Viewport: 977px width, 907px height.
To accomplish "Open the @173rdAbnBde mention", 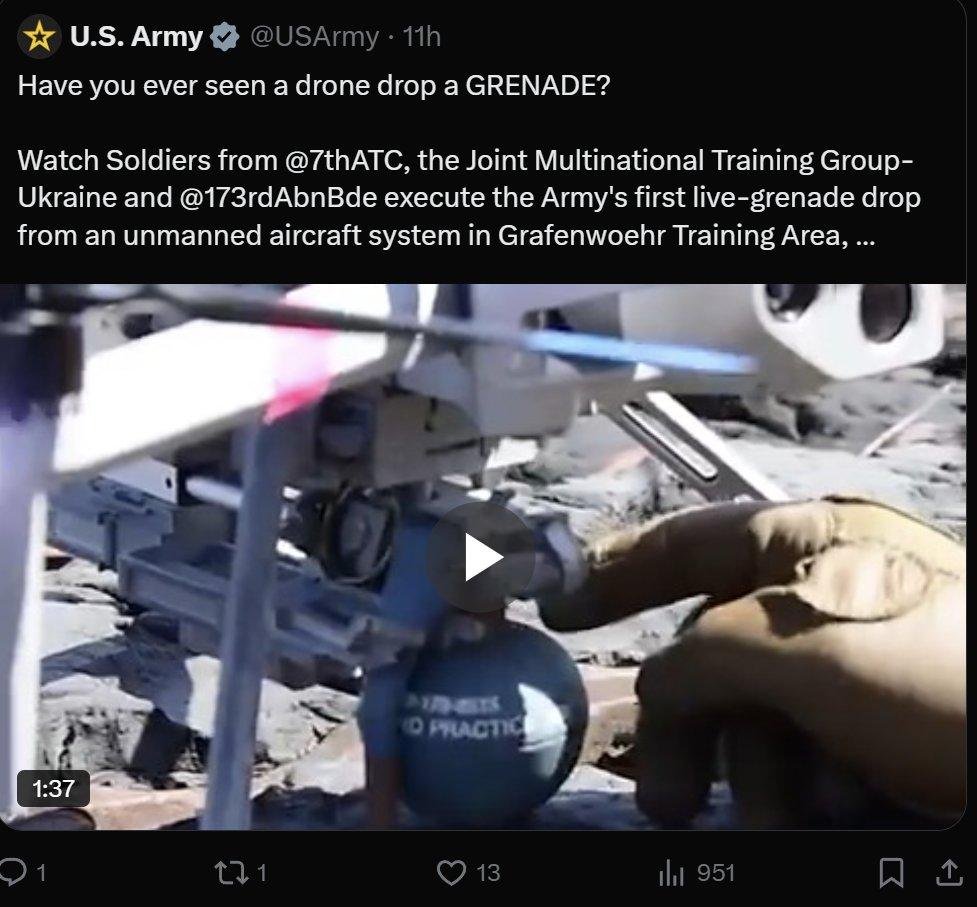I will [x=278, y=197].
